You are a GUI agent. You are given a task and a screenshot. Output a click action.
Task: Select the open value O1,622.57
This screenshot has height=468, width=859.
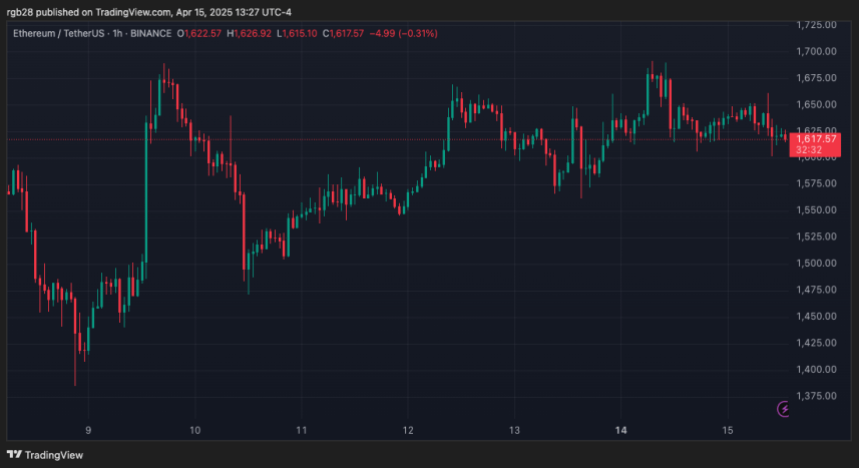202,34
